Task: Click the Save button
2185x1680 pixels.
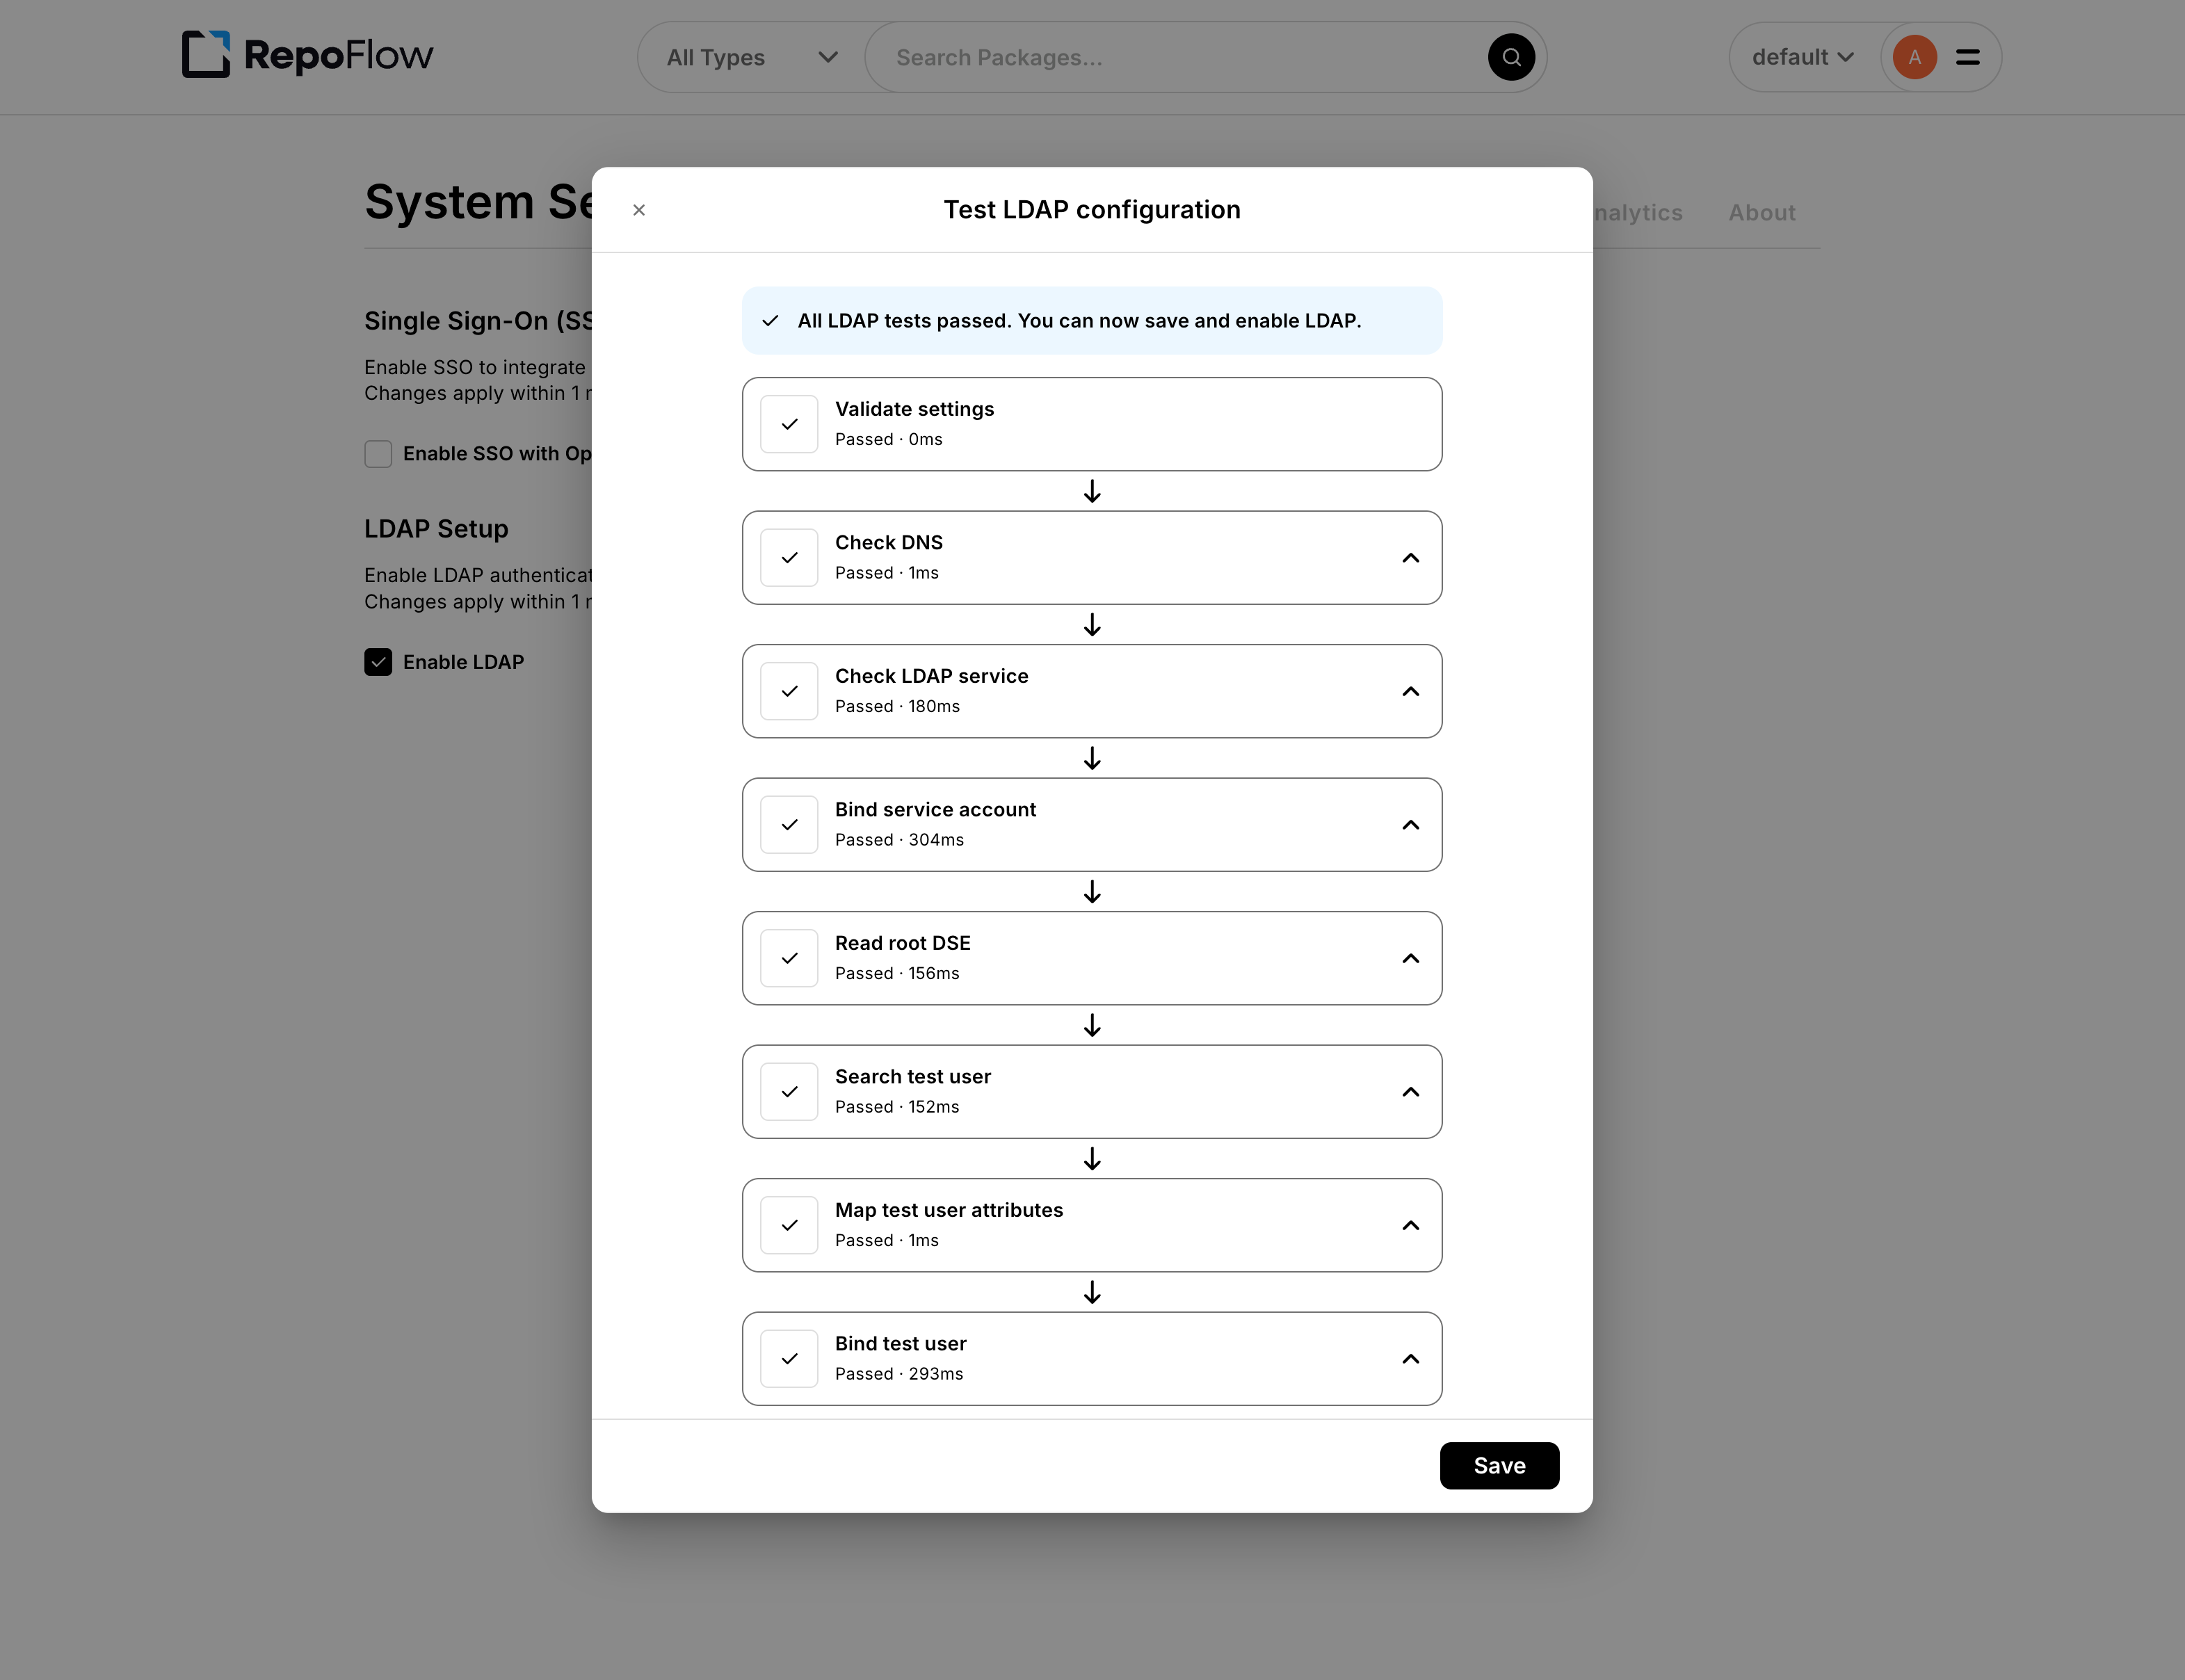Action: (1499, 1465)
